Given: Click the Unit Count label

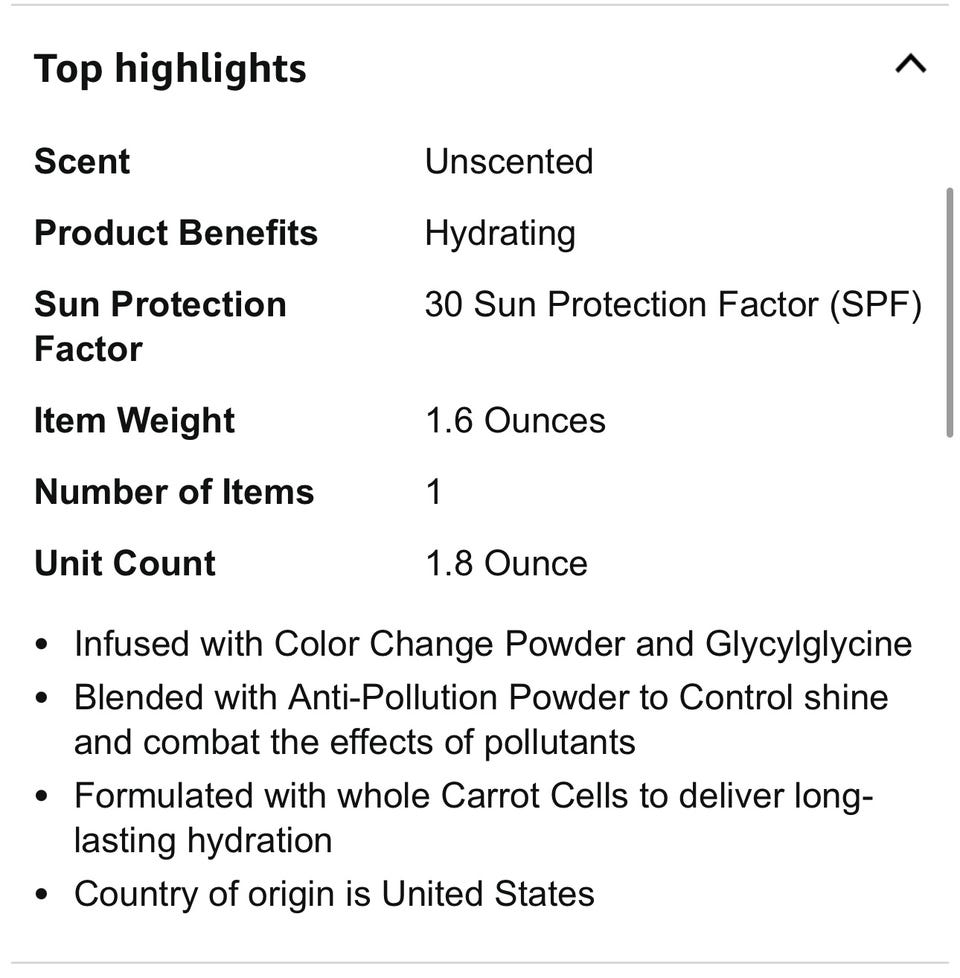Looking at the screenshot, I should click(x=125, y=563).
